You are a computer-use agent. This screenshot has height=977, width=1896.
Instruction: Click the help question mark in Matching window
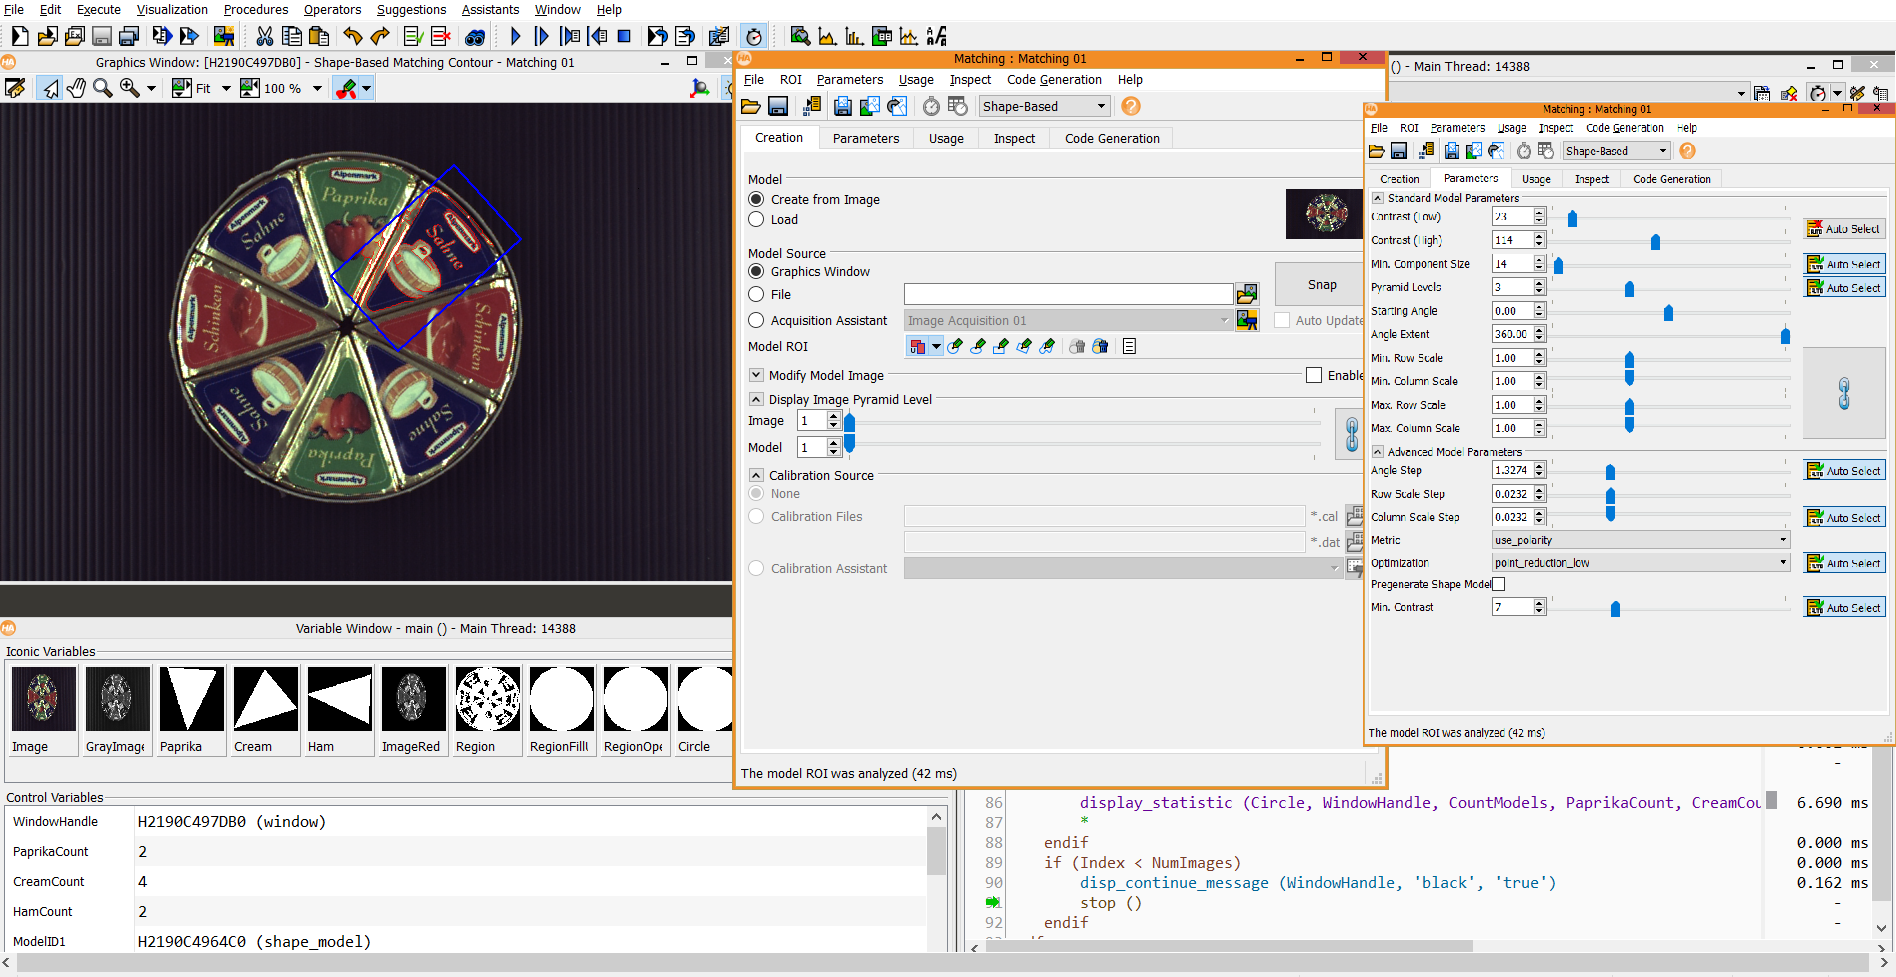coord(1131,106)
